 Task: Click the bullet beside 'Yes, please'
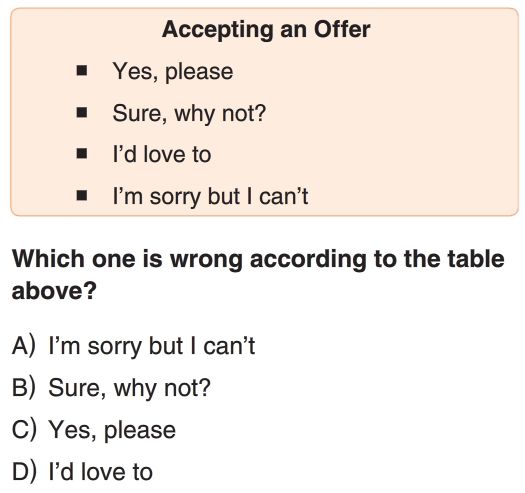82,71
